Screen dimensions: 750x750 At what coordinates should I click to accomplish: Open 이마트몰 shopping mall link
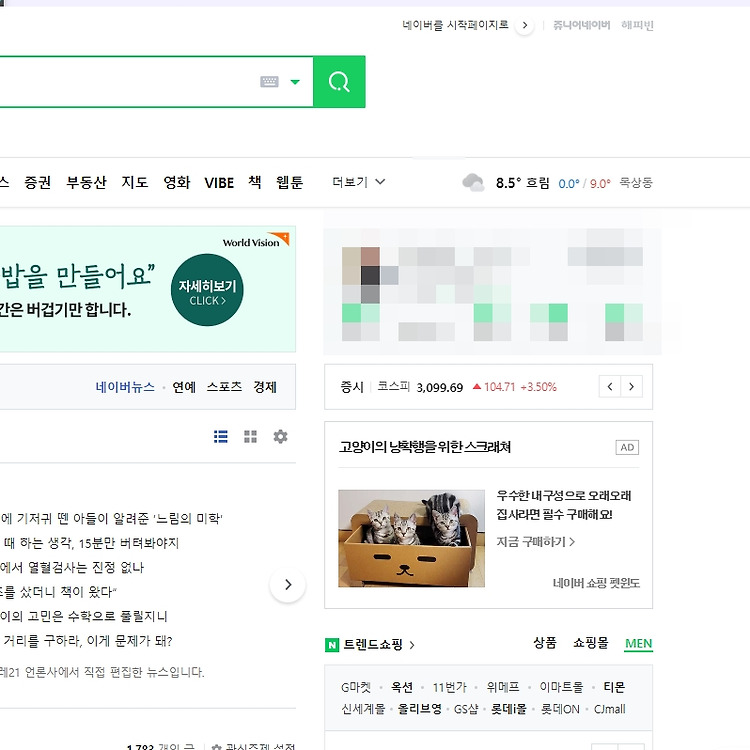coord(562,687)
